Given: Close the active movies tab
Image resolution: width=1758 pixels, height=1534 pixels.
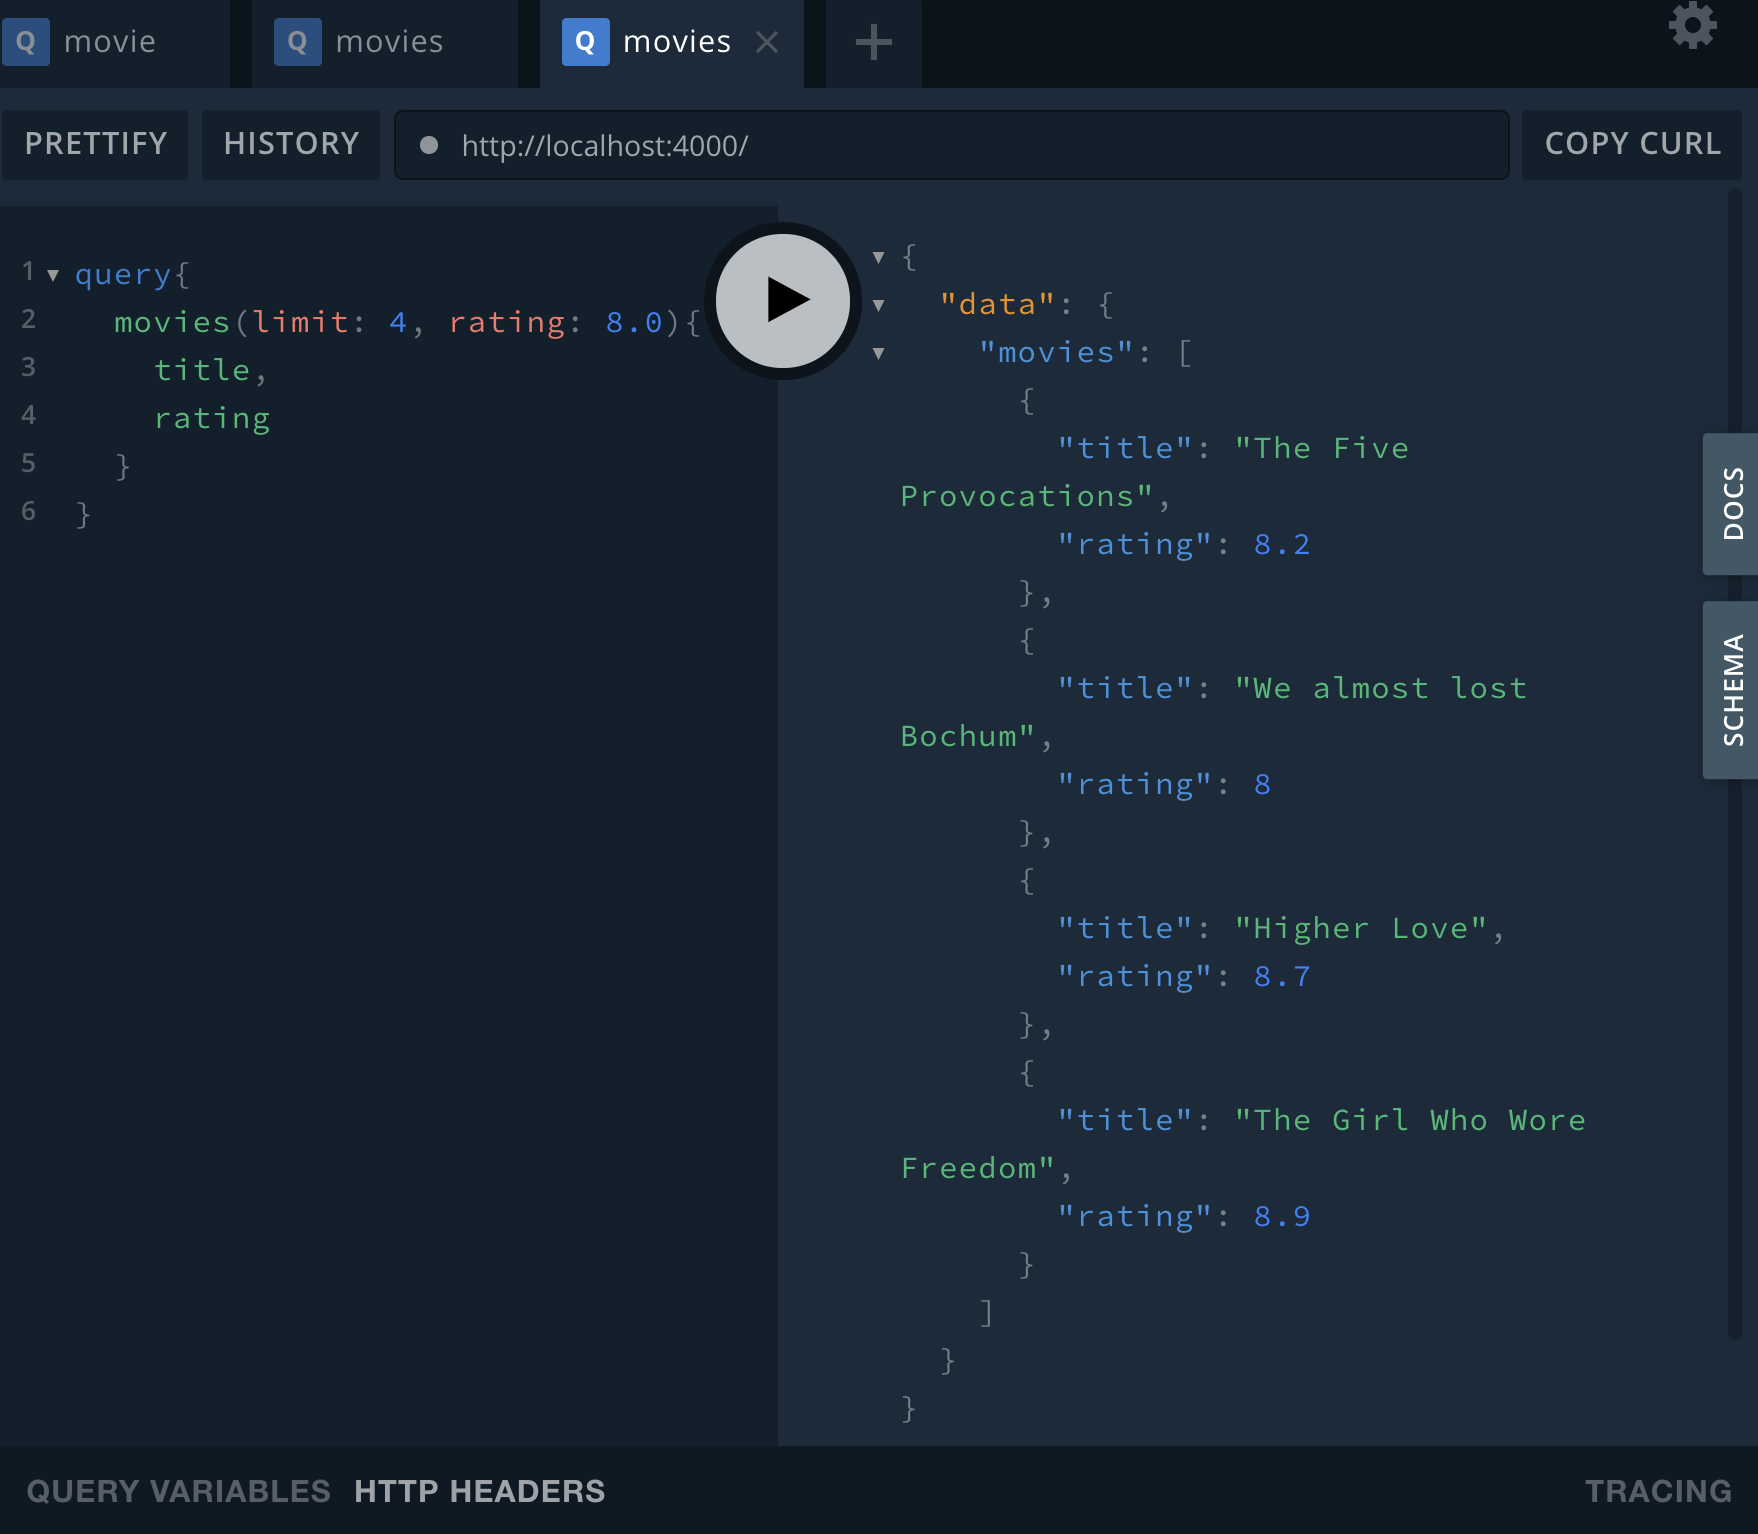Looking at the screenshot, I should point(767,42).
